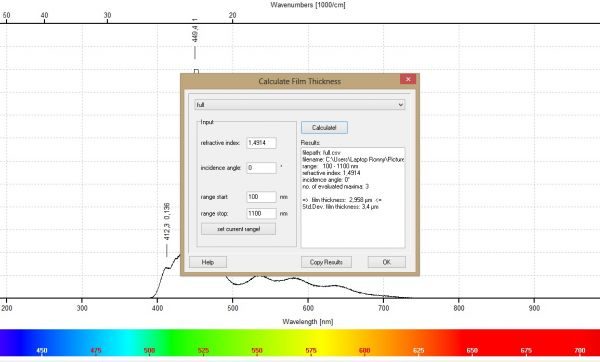Edit the incidence angle field

click(x=261, y=168)
